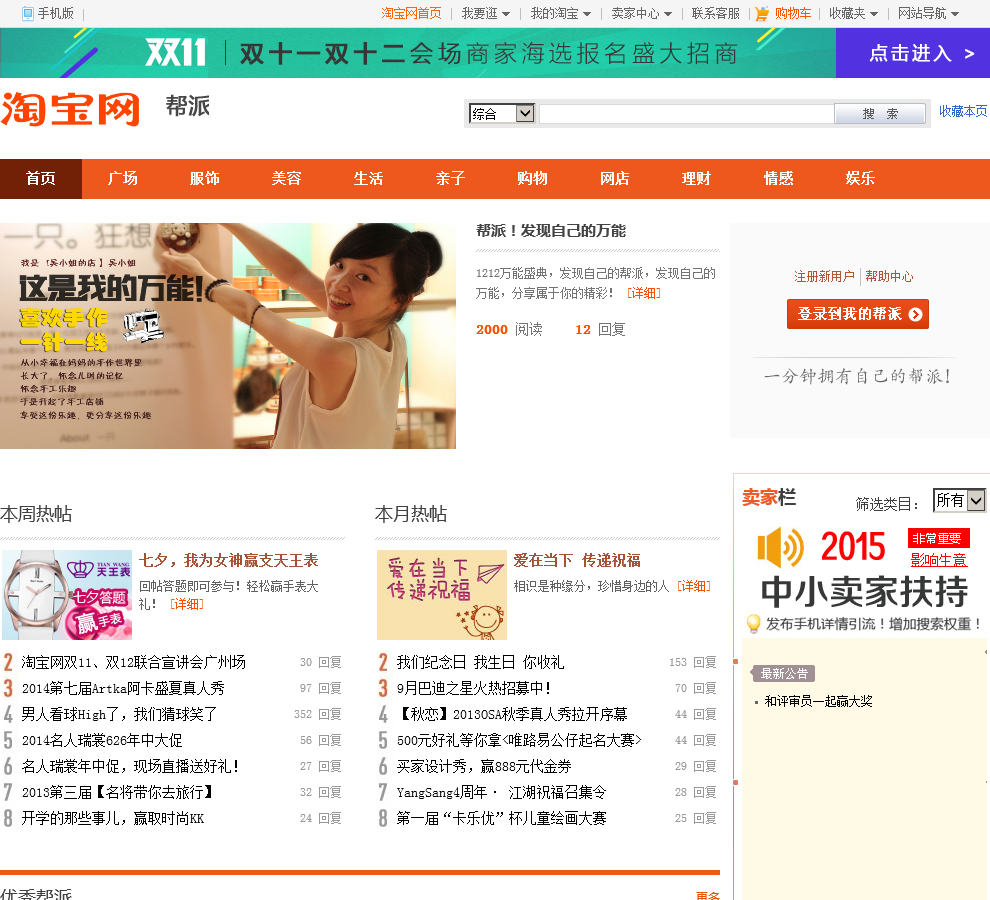The height and width of the screenshot is (900, 990).
Task: Click the 淘宝网 logo
Action: (x=70, y=109)
